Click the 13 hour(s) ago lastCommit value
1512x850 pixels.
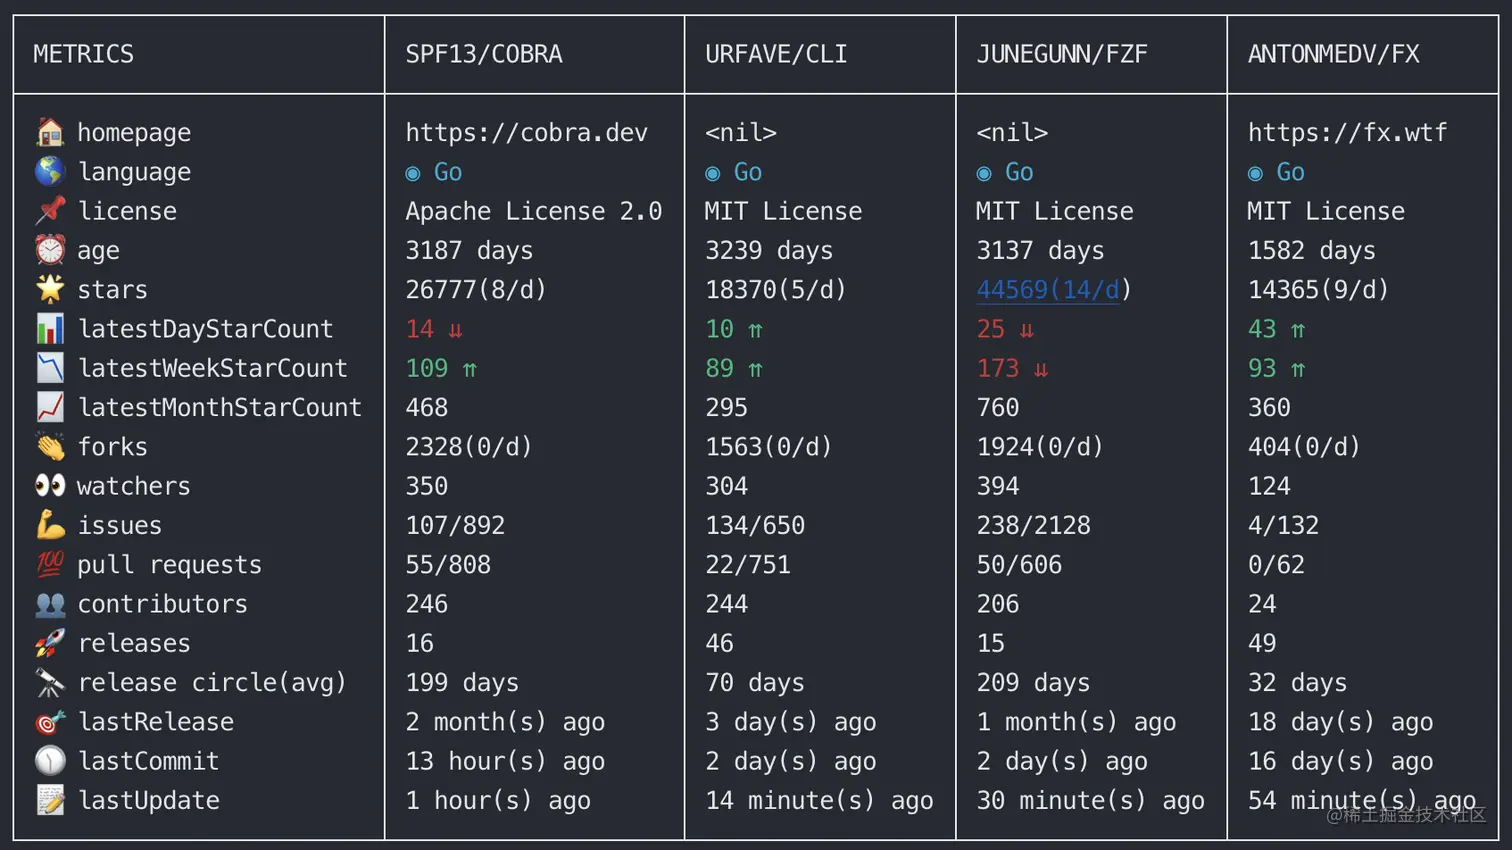point(505,762)
